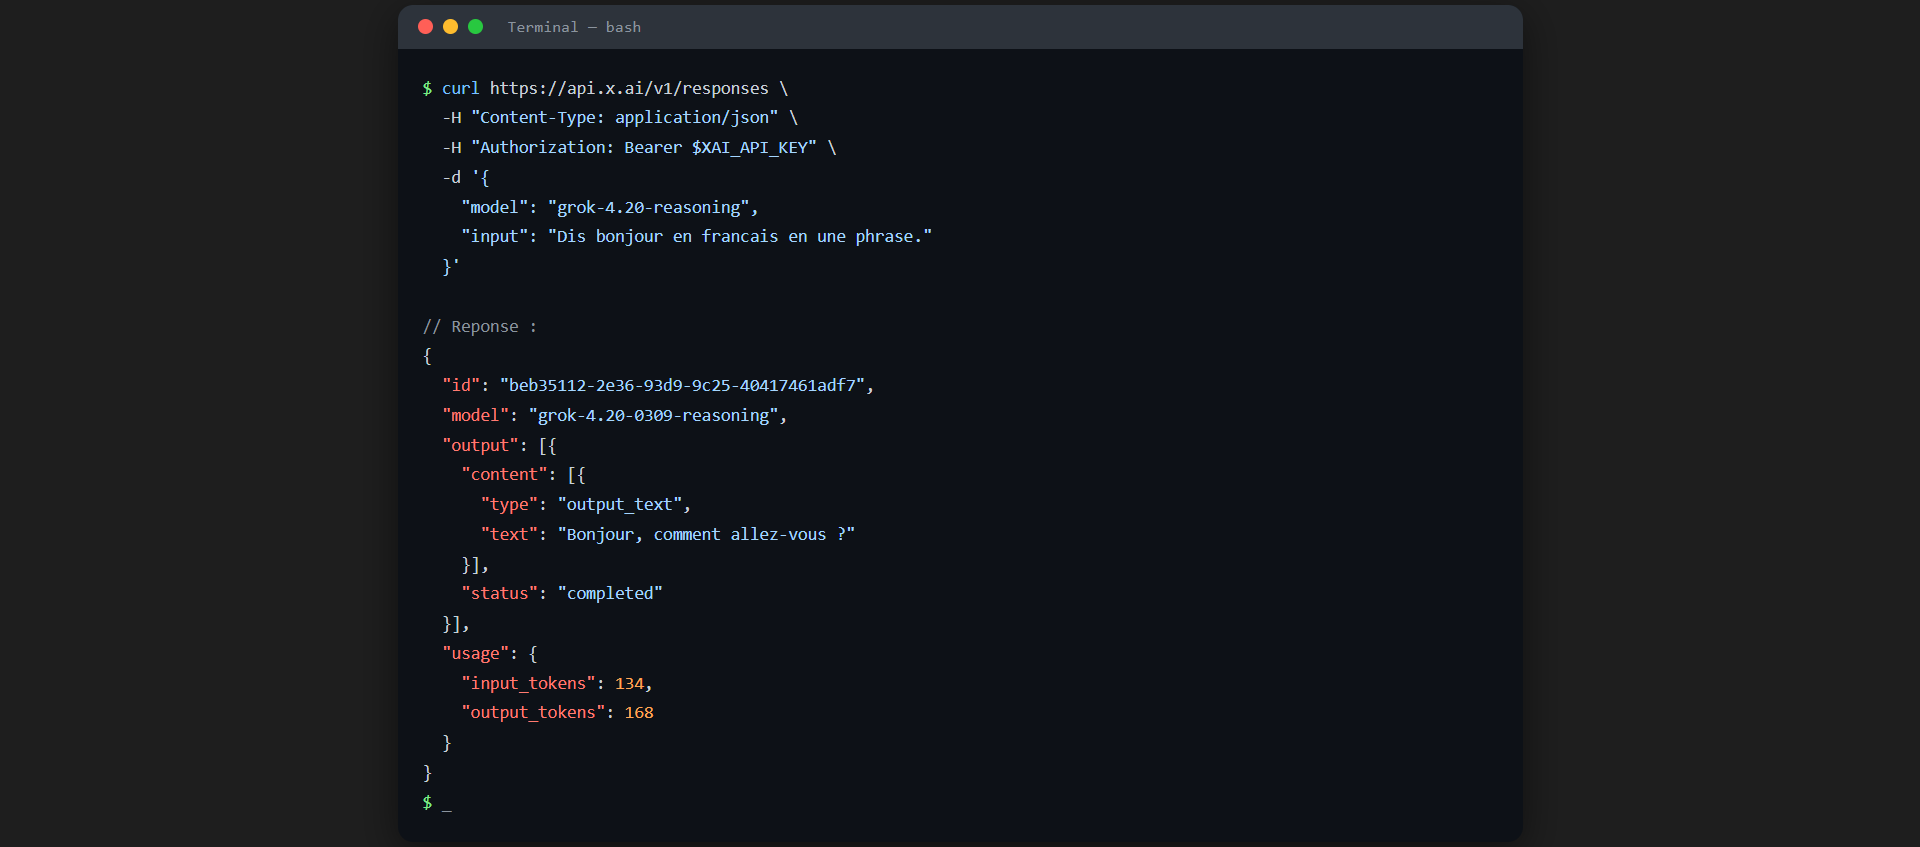Click the red close window button
Viewport: 1920px width, 847px height.
point(425,27)
